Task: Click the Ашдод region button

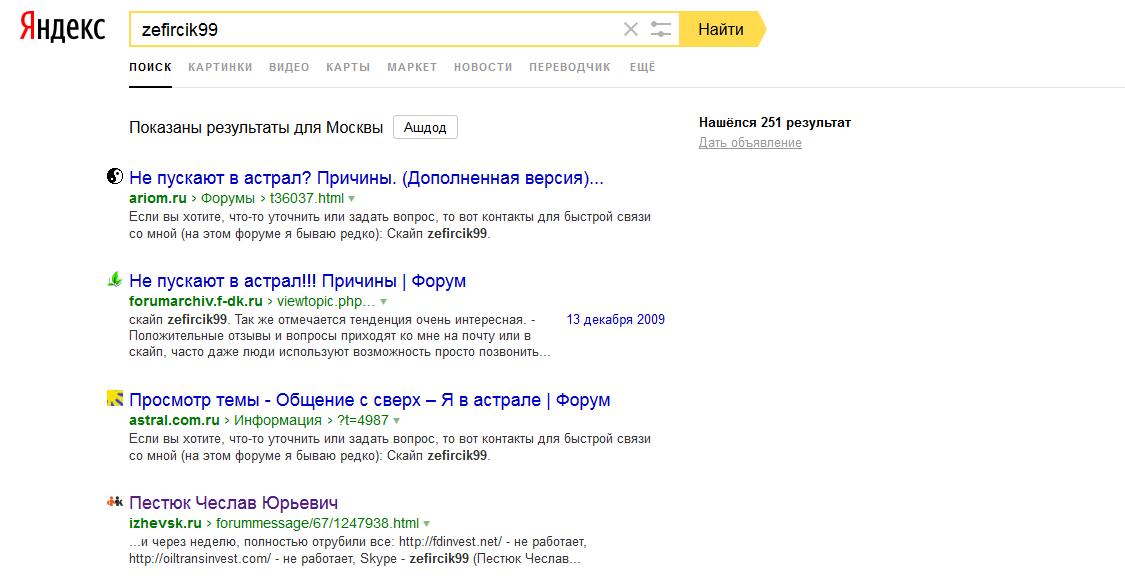Action: pyautogui.click(x=425, y=128)
